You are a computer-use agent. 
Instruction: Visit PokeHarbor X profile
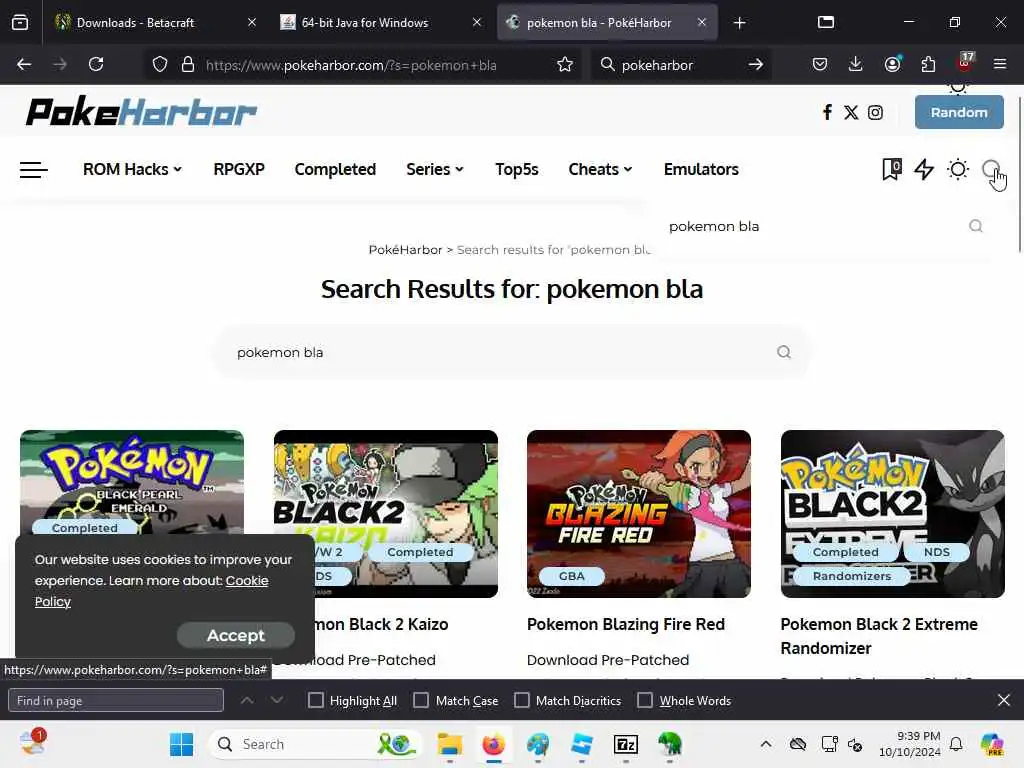pyautogui.click(x=851, y=112)
